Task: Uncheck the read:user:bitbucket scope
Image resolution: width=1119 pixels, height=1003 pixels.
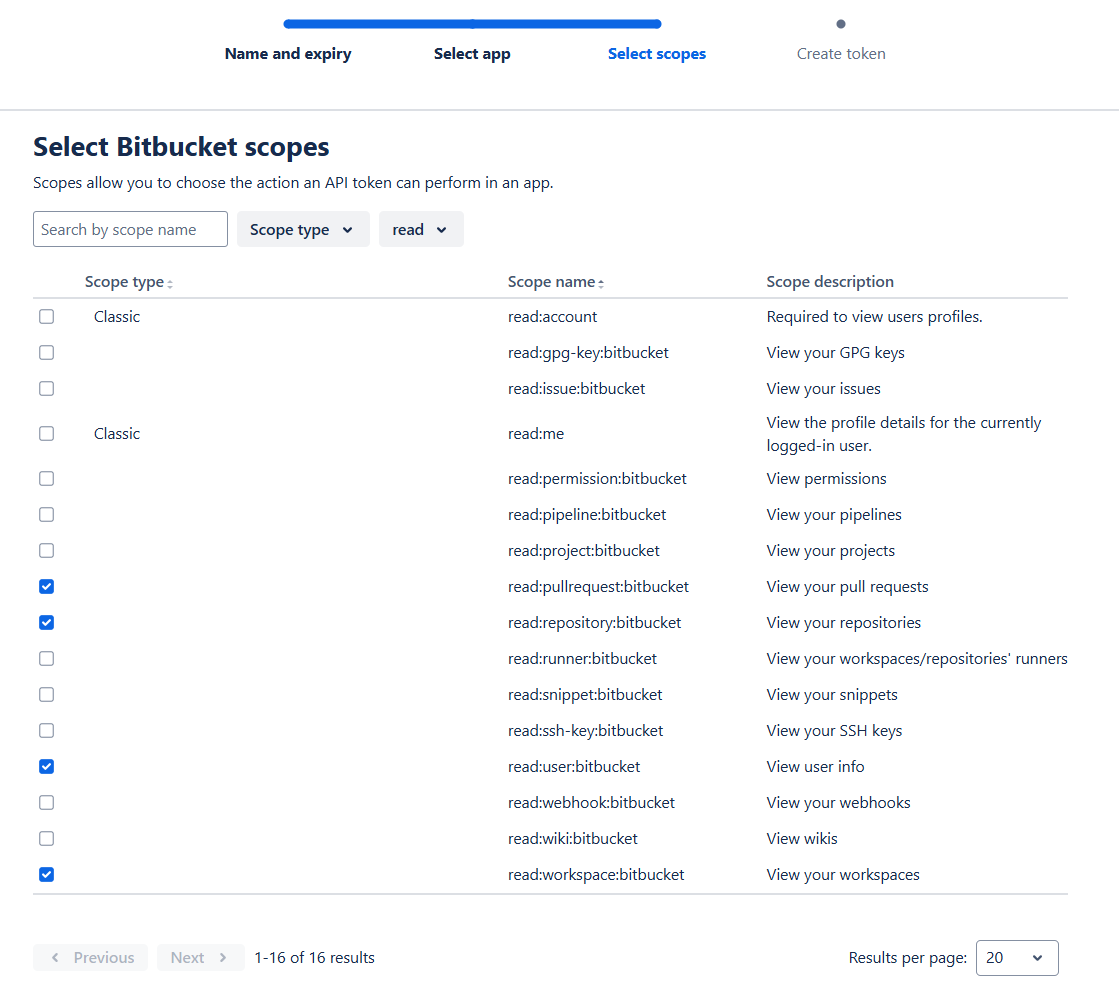Action: 46,767
